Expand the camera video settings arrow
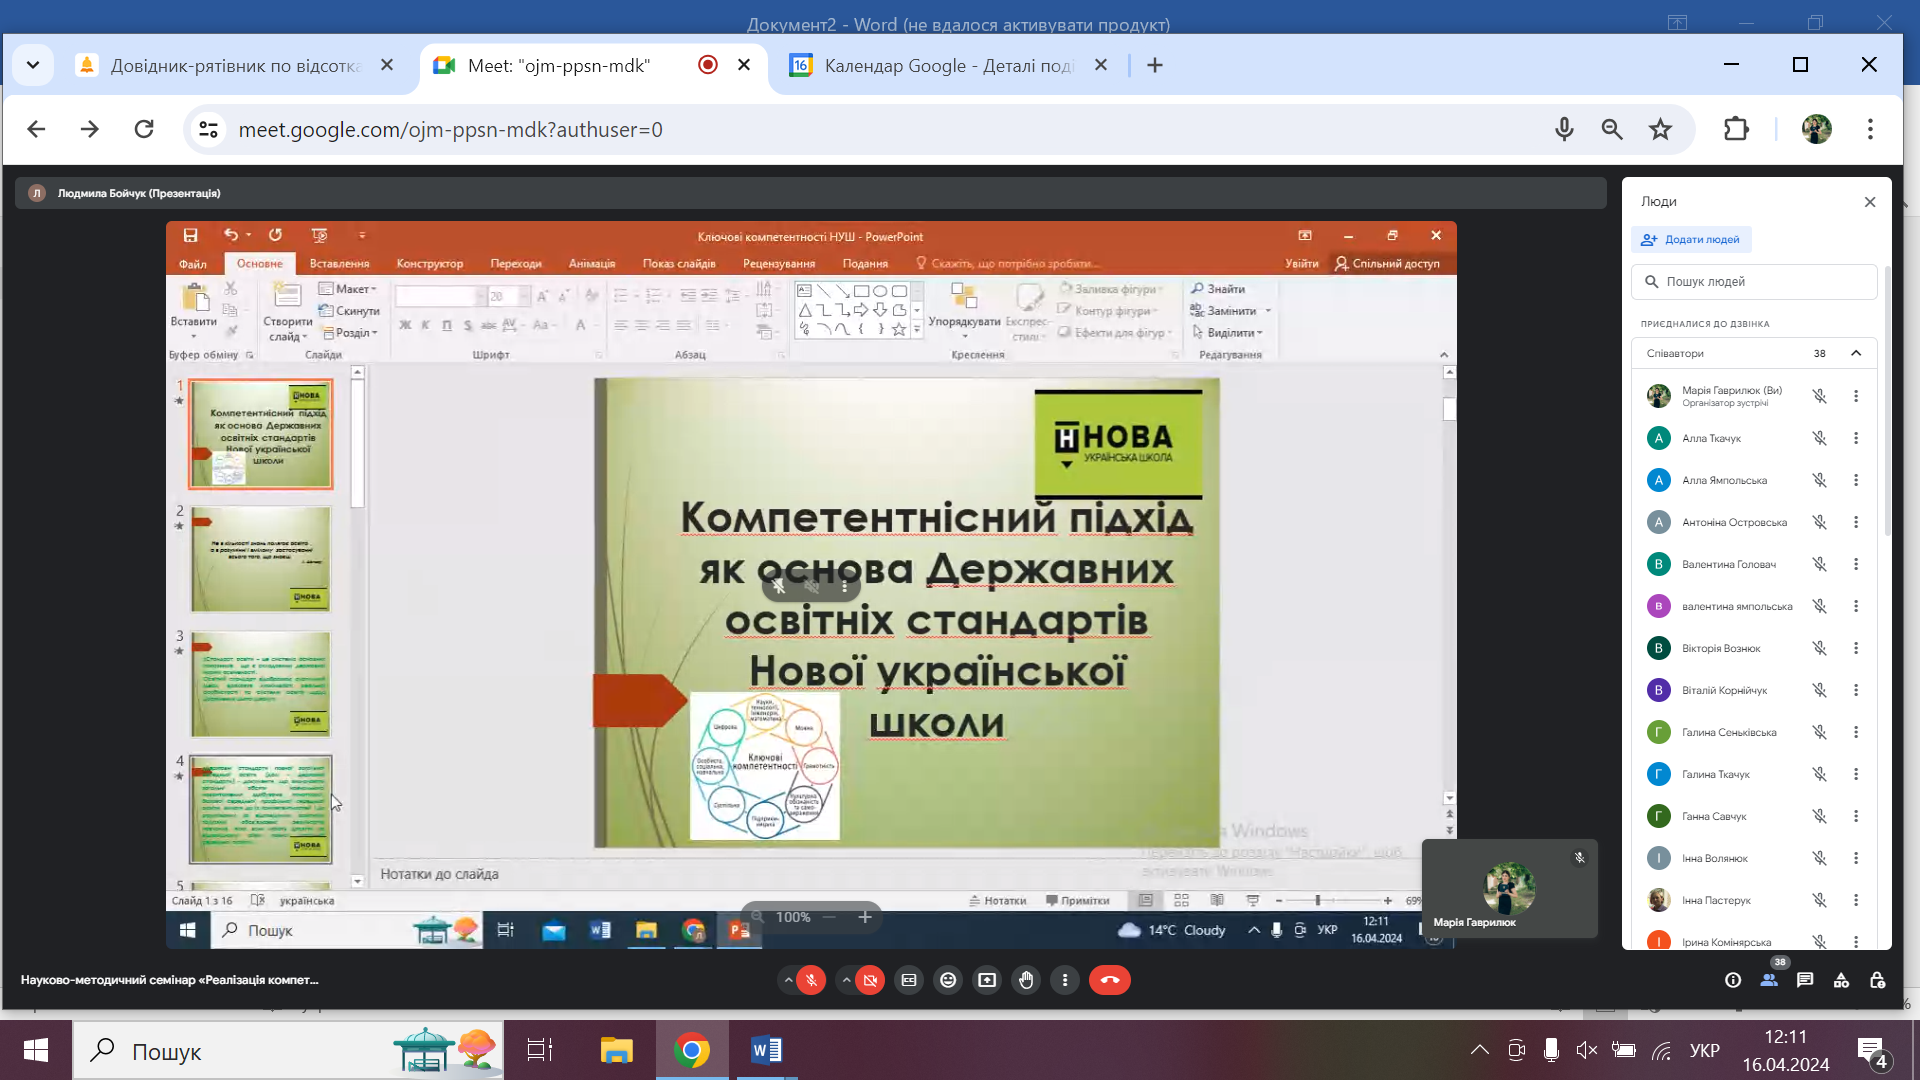The image size is (1920, 1080). [846, 980]
